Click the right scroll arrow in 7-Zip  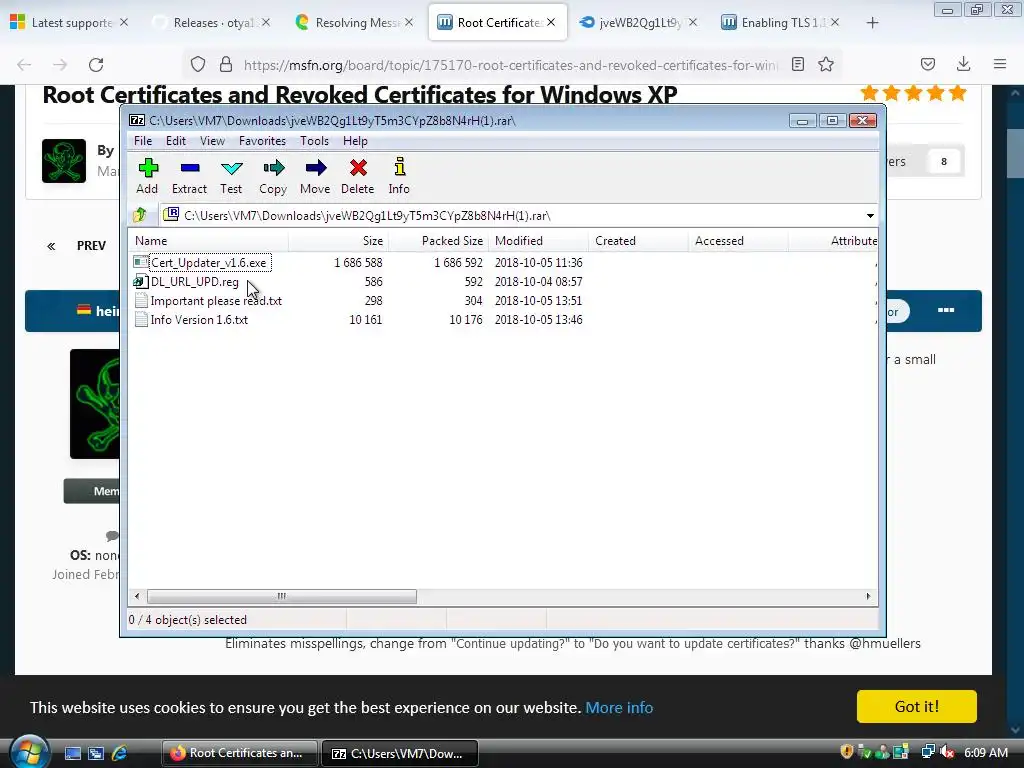868,596
